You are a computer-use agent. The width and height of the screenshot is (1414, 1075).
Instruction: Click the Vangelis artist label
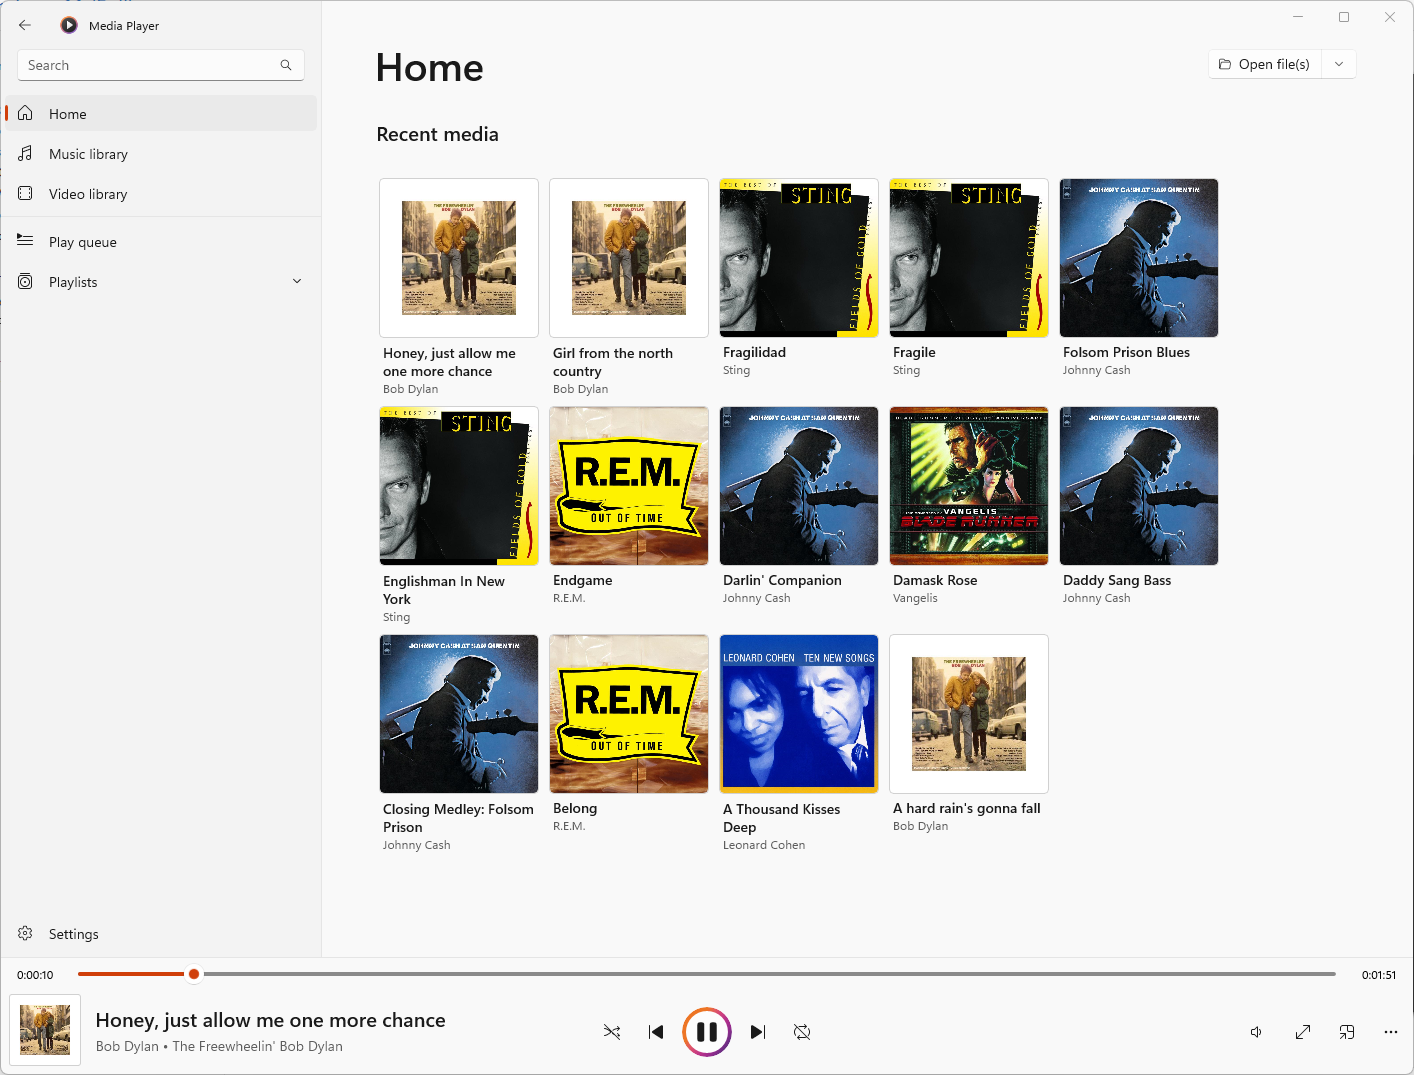coord(915,598)
